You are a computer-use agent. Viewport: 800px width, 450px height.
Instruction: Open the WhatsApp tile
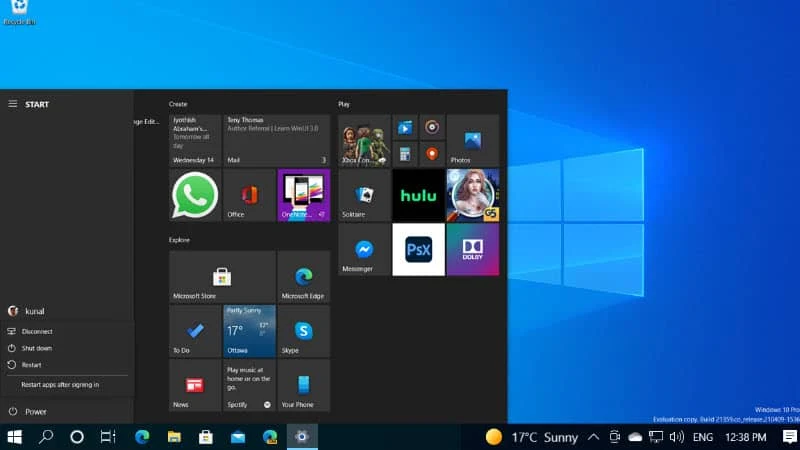195,195
